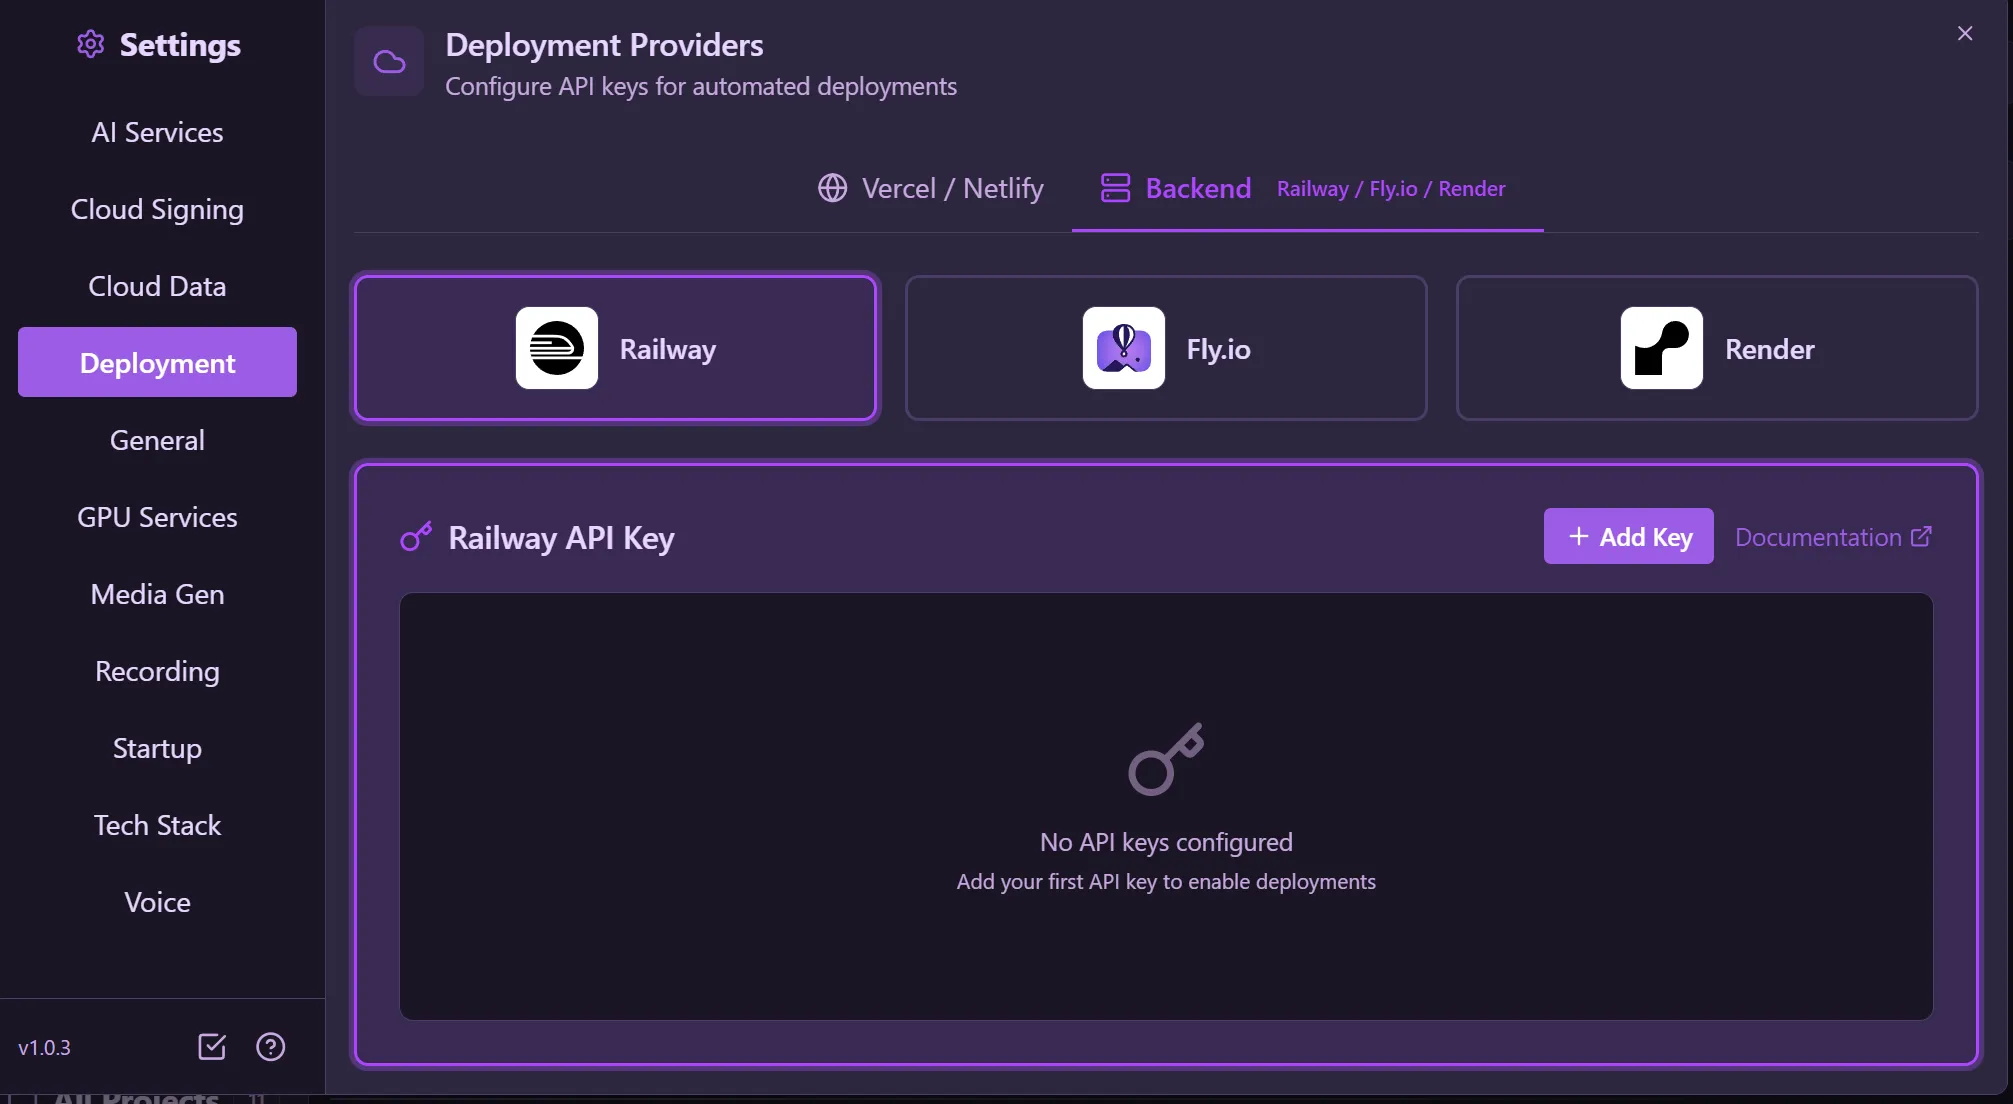Select the Render provider card
2013x1104 pixels.
click(1717, 348)
